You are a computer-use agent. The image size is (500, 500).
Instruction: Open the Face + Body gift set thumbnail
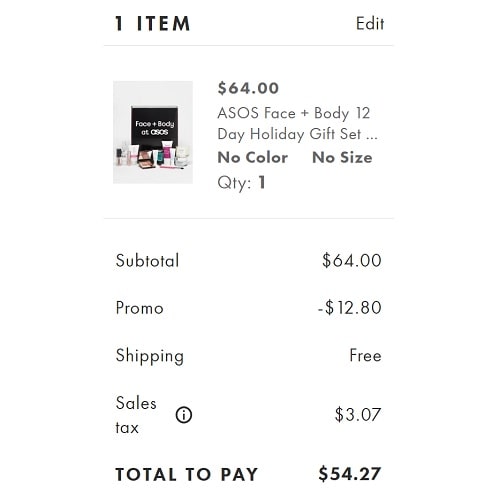click(153, 132)
